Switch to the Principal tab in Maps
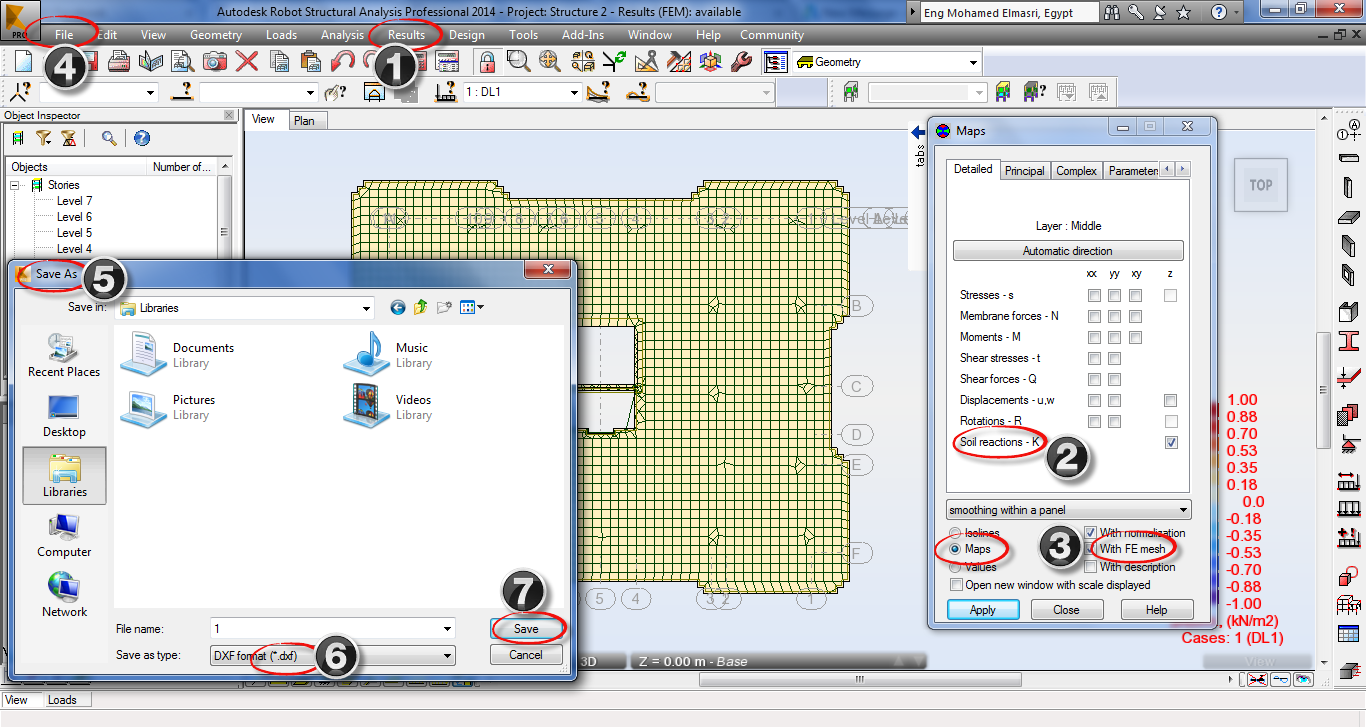Screen dimensions: 1366x727 coord(1025,171)
